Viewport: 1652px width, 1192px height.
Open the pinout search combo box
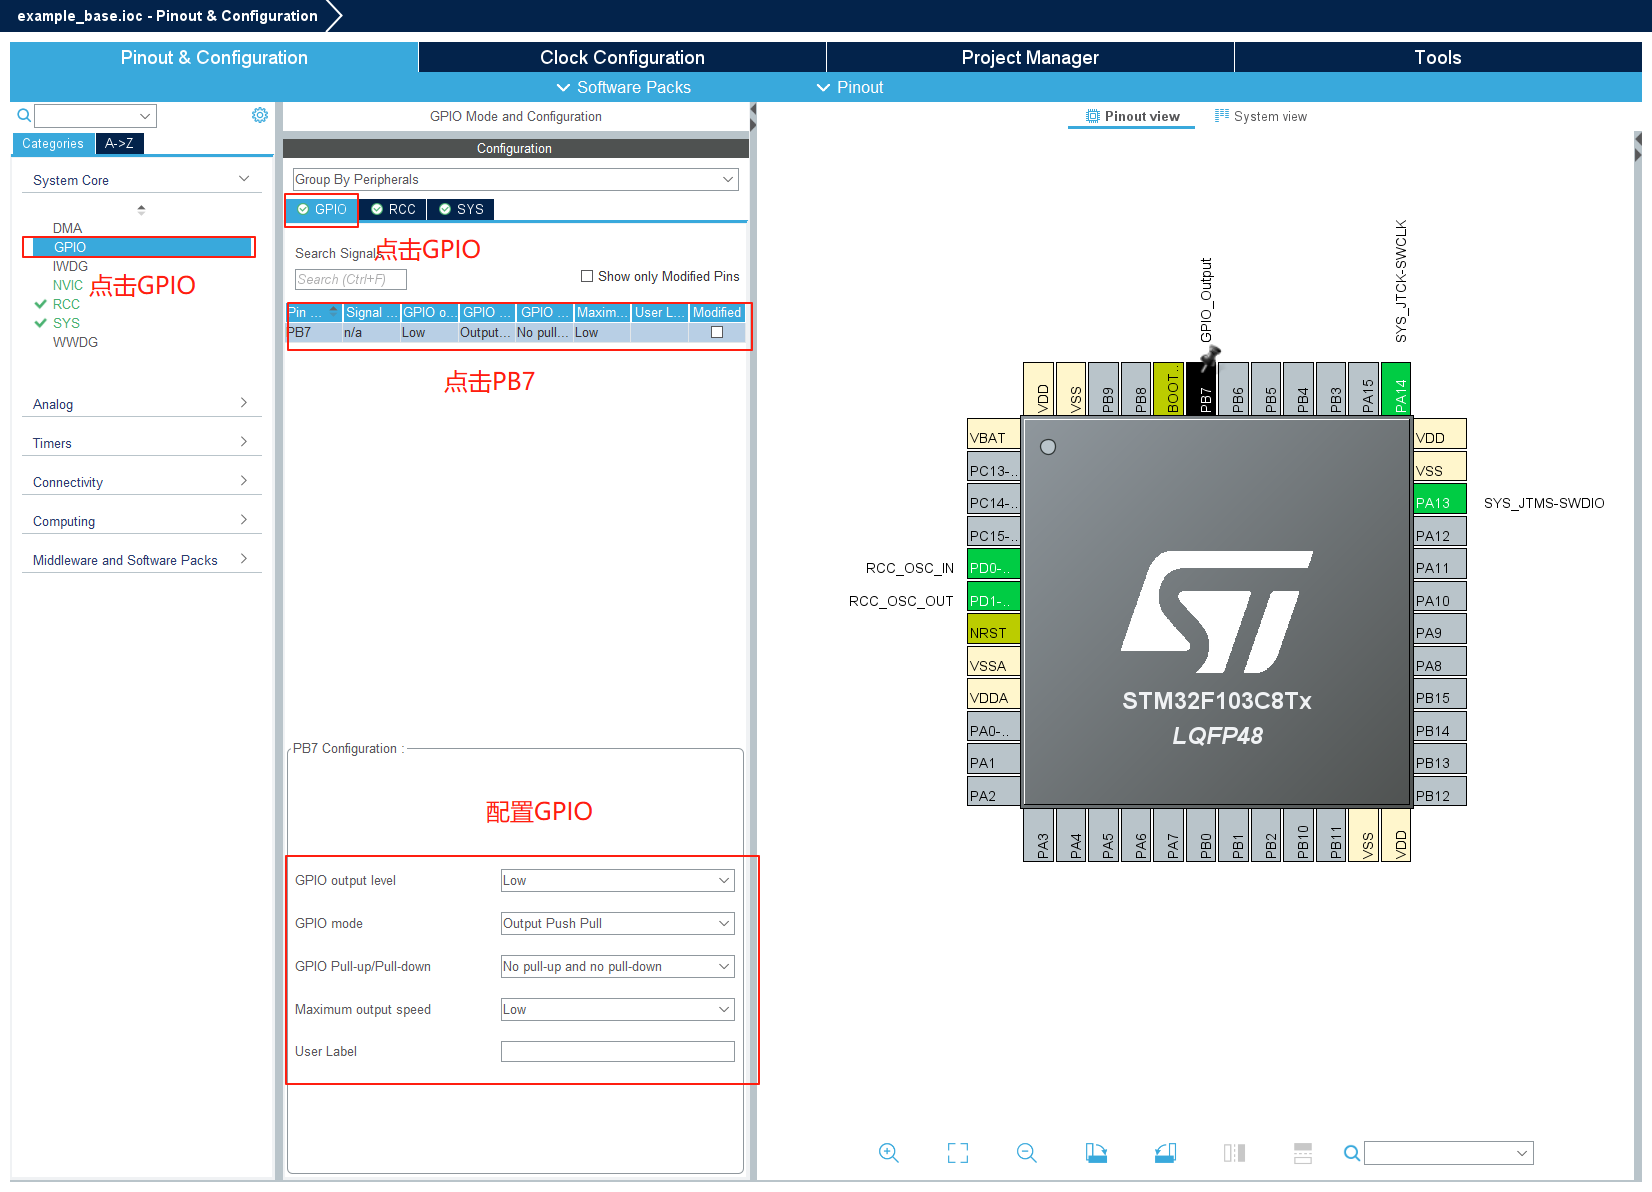coord(1449,1153)
